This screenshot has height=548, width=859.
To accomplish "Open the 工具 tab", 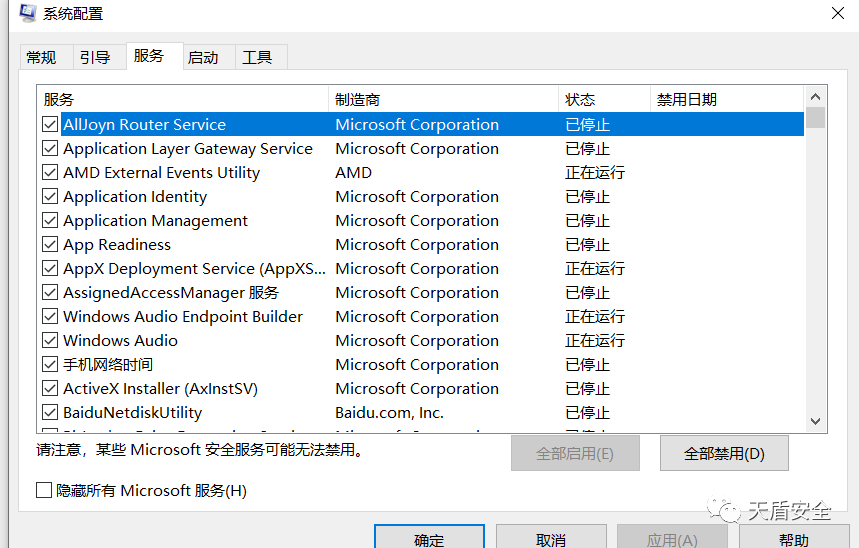I will 257,58.
